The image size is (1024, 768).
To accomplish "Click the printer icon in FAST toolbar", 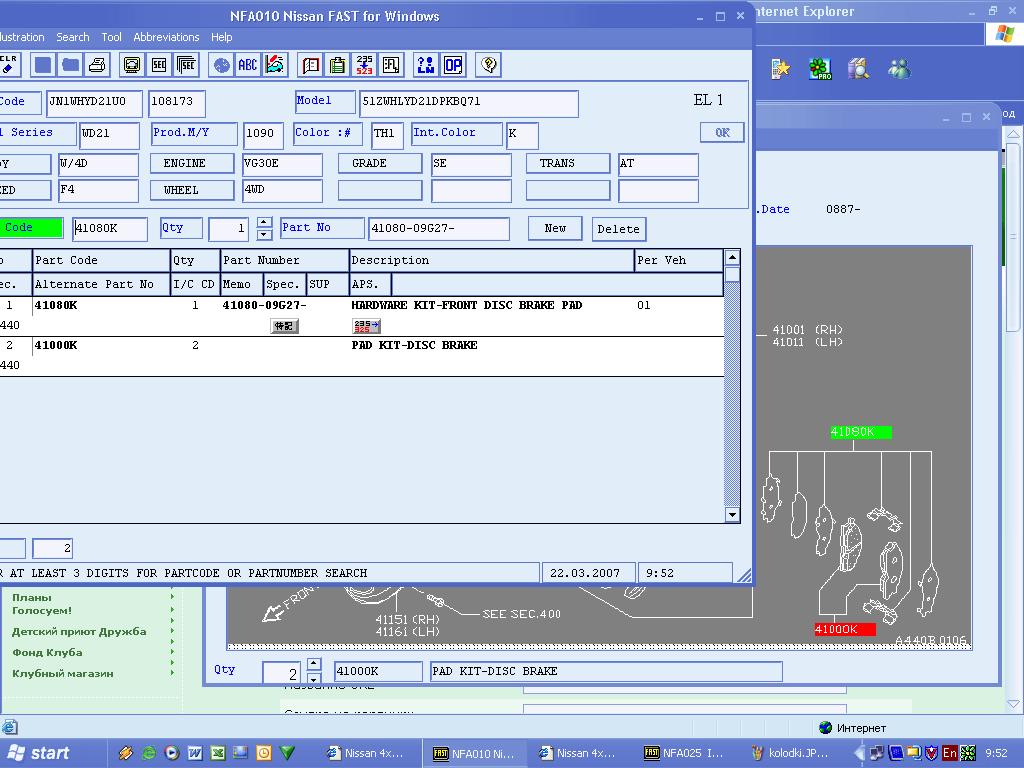I will (97, 65).
